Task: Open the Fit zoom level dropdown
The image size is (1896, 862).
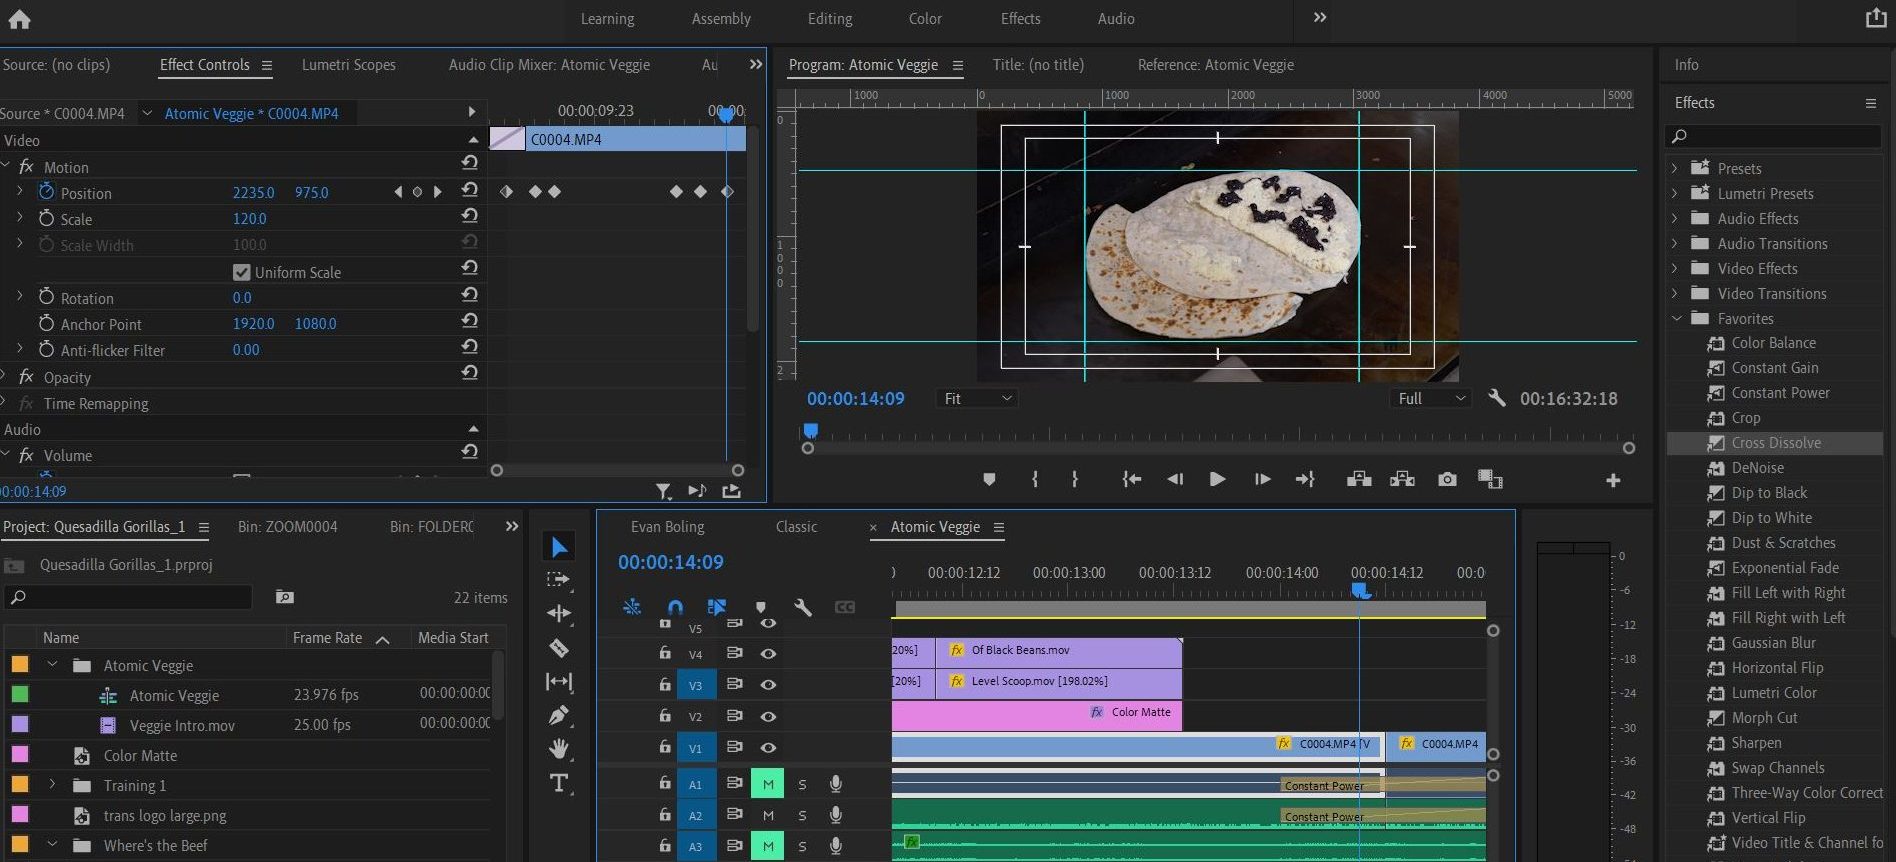Action: (x=977, y=398)
